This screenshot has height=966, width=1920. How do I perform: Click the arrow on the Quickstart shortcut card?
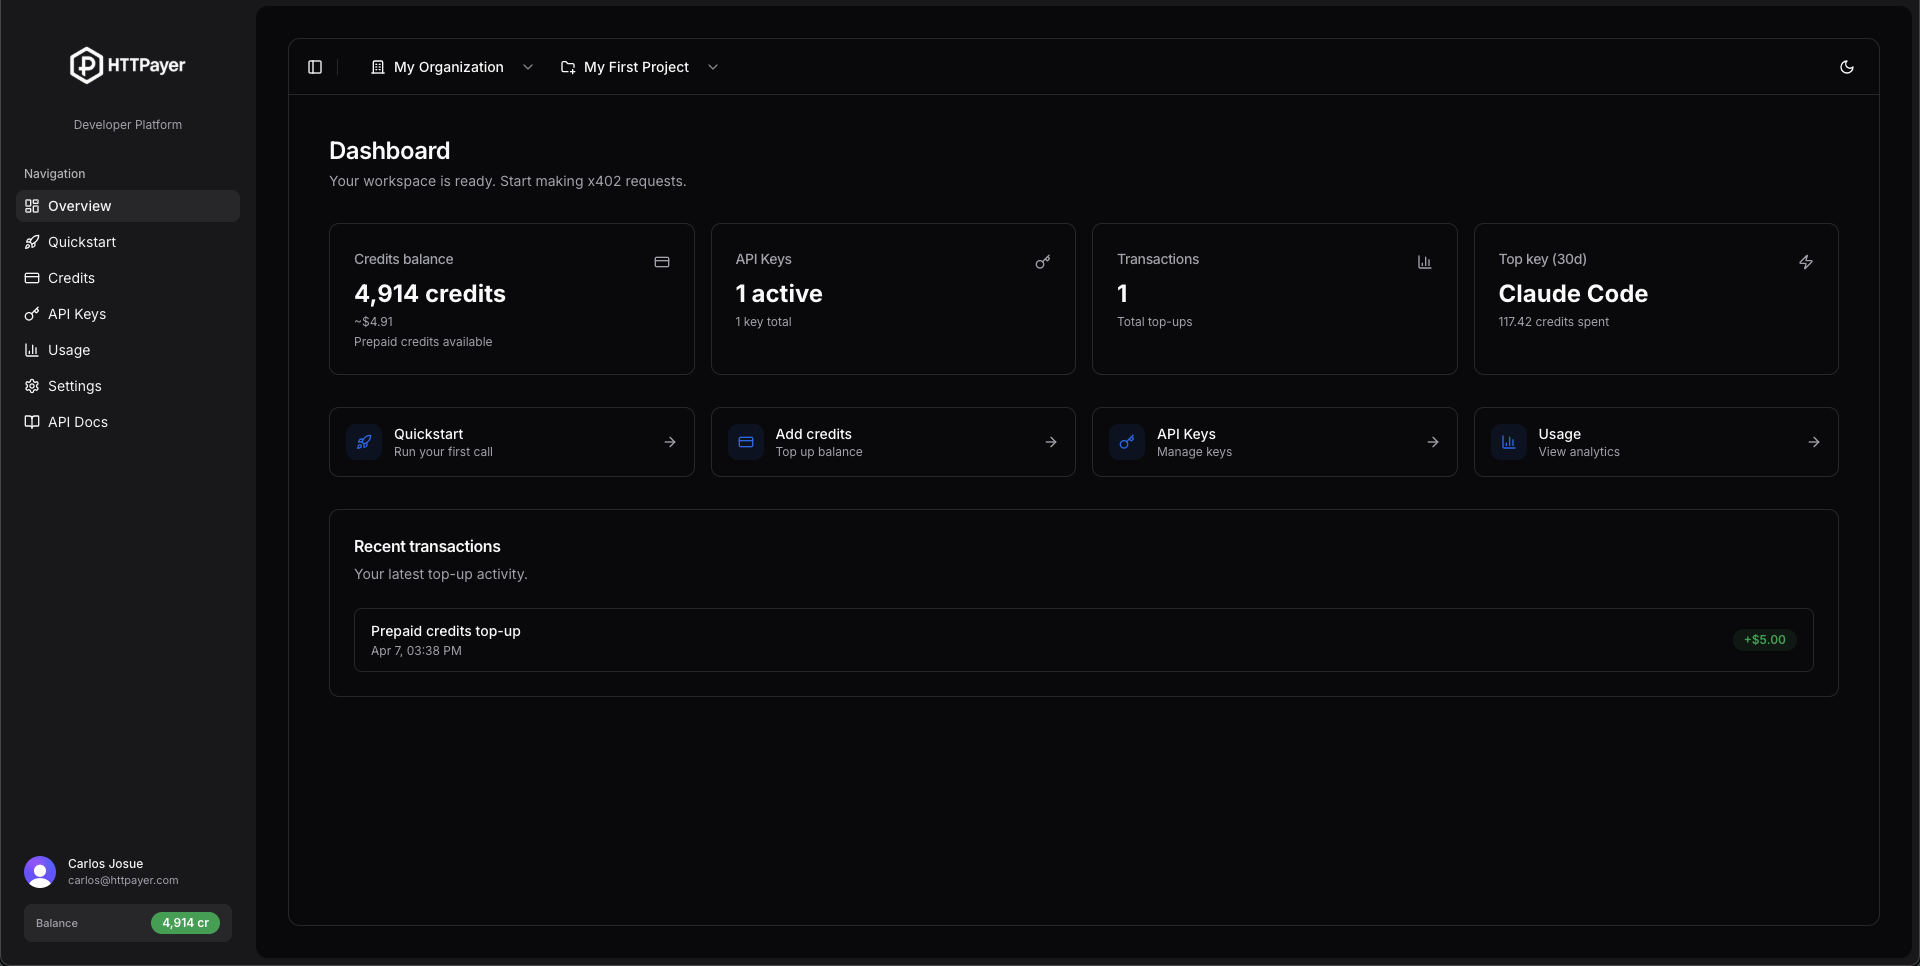tap(670, 441)
